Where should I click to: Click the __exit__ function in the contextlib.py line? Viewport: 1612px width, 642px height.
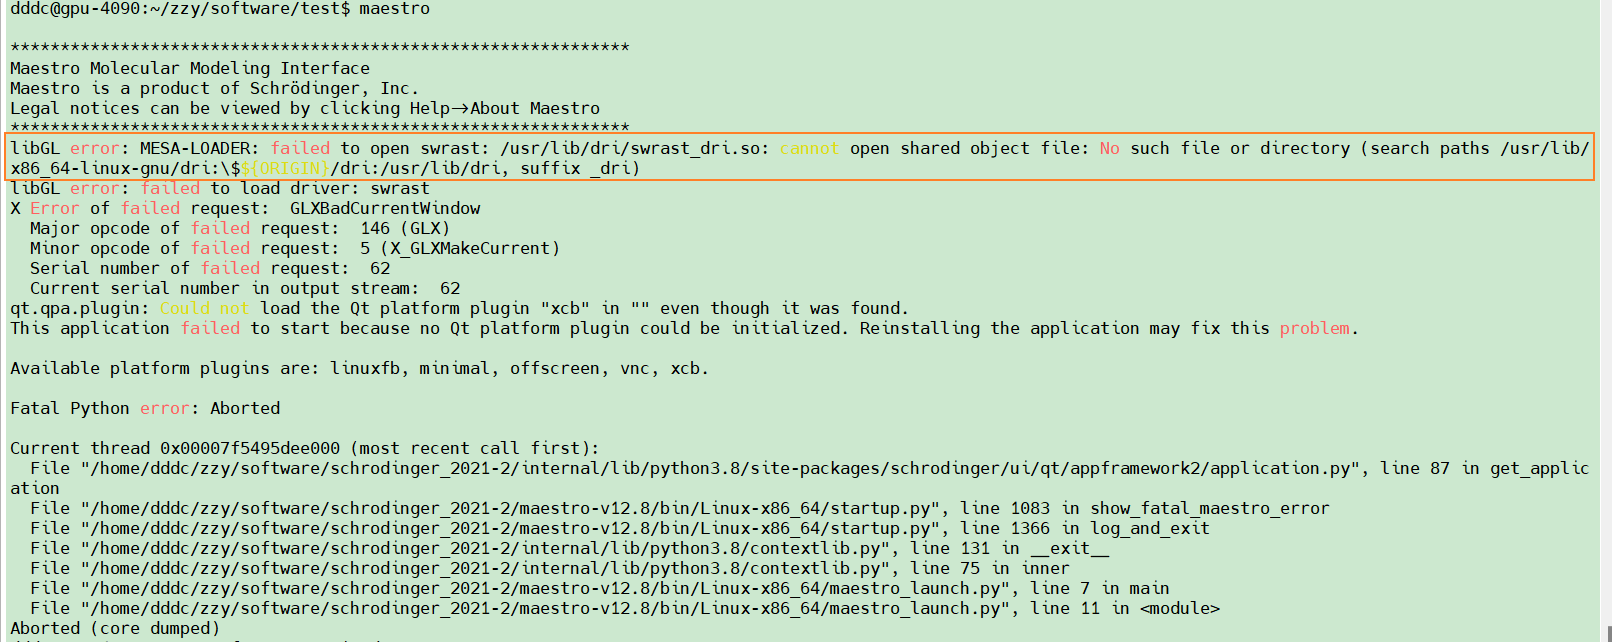pyautogui.click(x=1070, y=548)
